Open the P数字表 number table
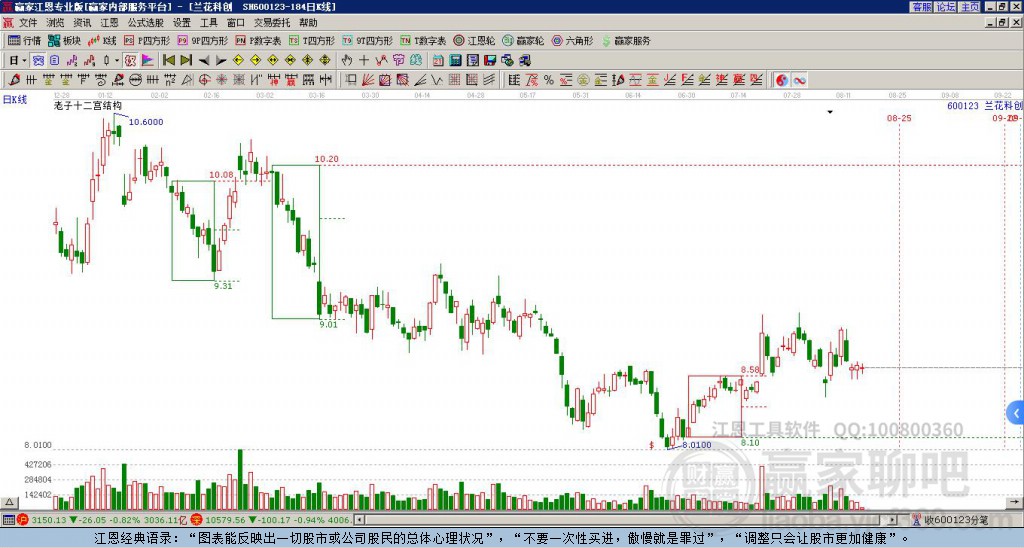 click(x=258, y=40)
